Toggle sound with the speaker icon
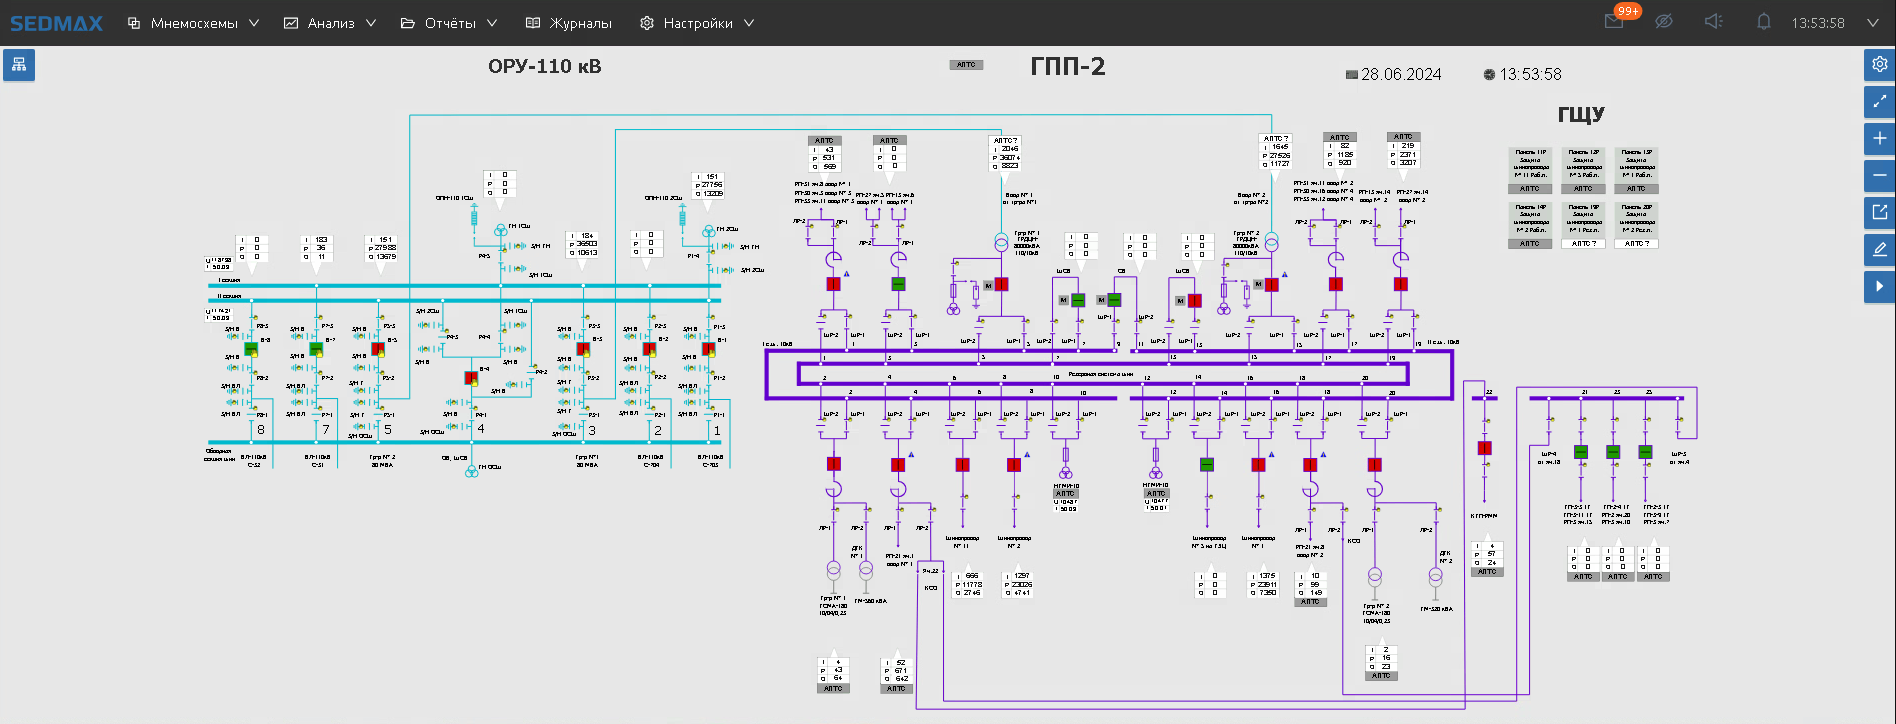Viewport: 1896px width, 724px height. coord(1713,22)
